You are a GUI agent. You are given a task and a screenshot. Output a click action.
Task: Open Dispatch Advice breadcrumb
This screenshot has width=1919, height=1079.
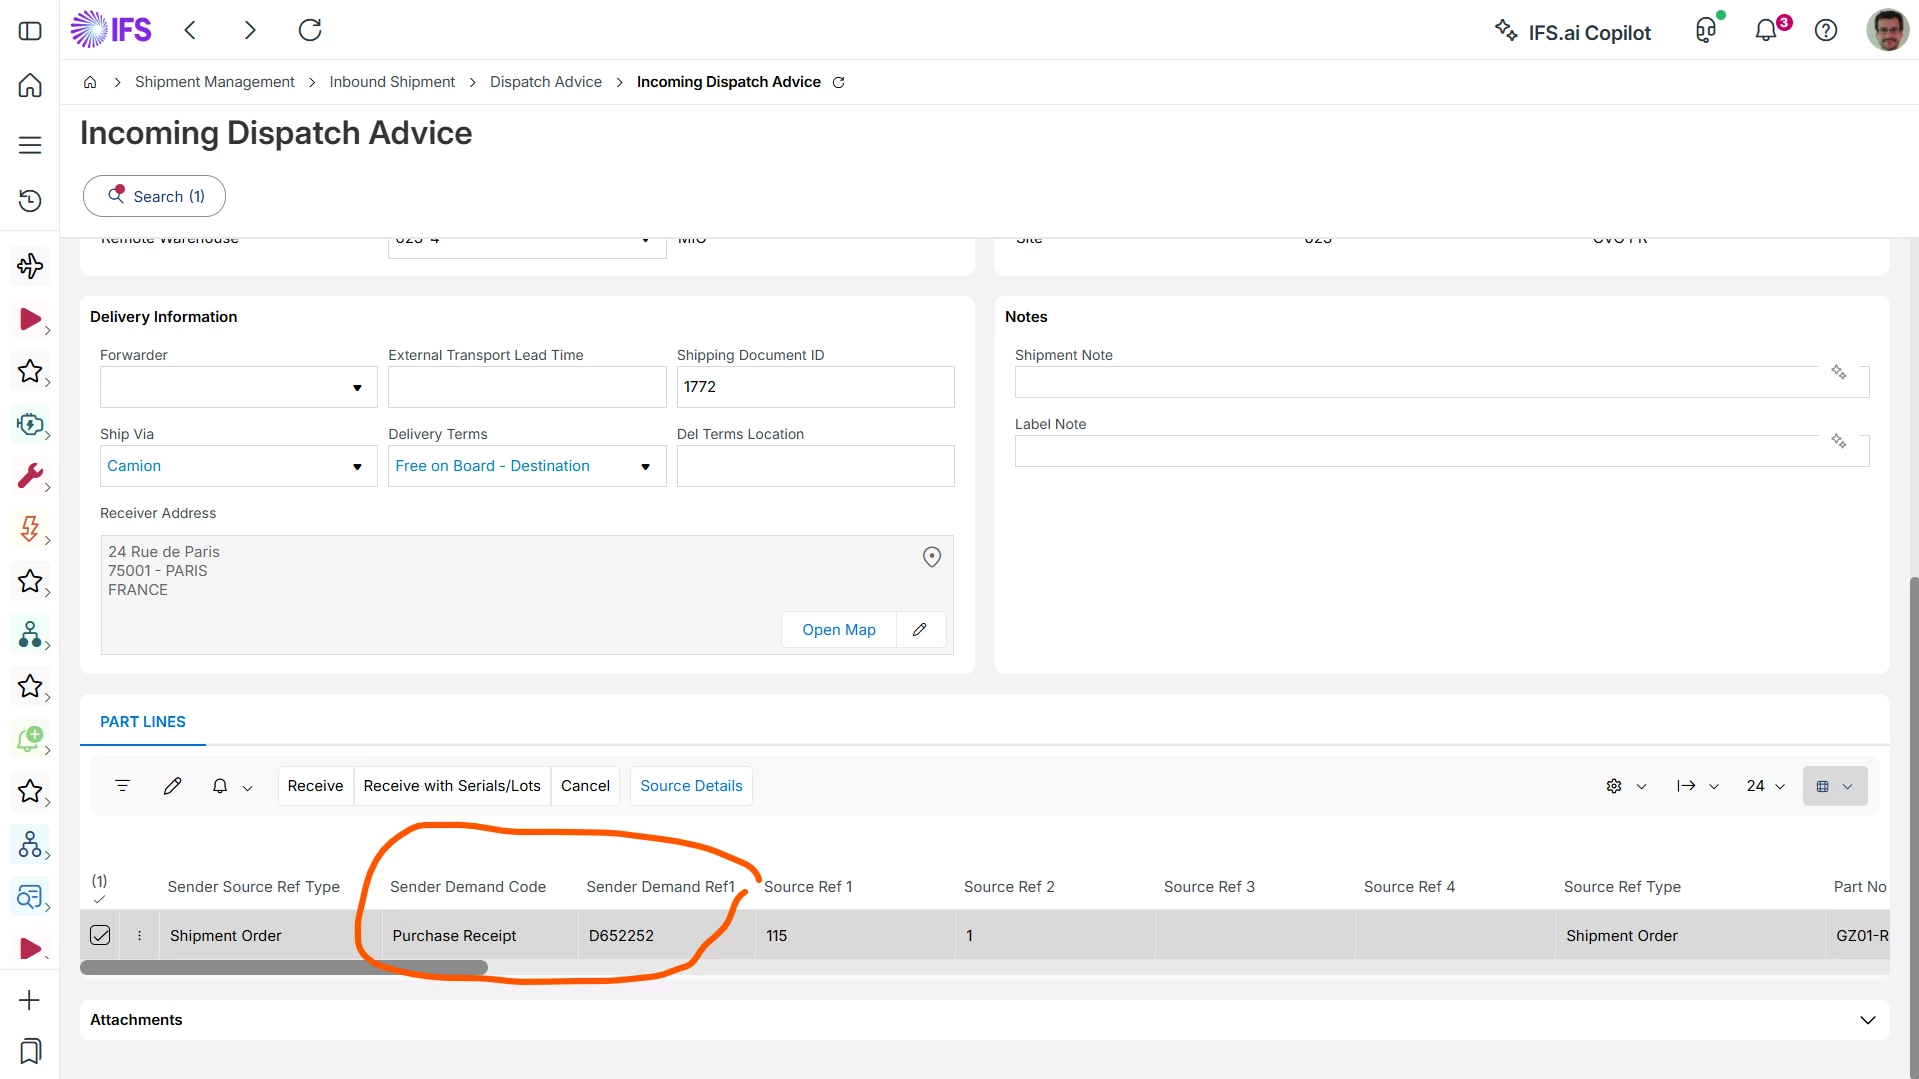point(546,82)
